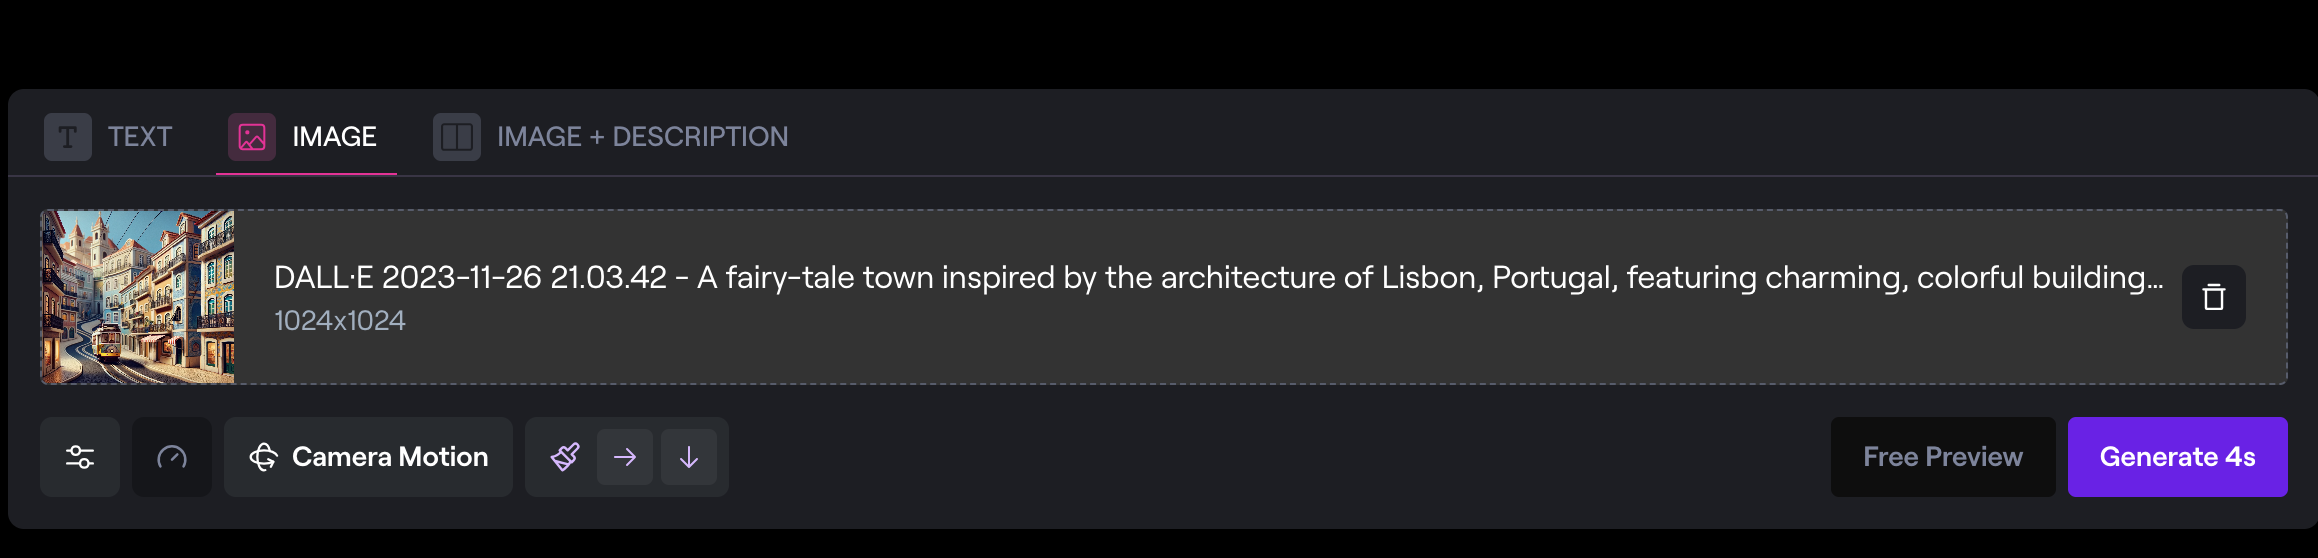Delete the uploaded image with trash icon
This screenshot has width=2318, height=558.
[2213, 297]
